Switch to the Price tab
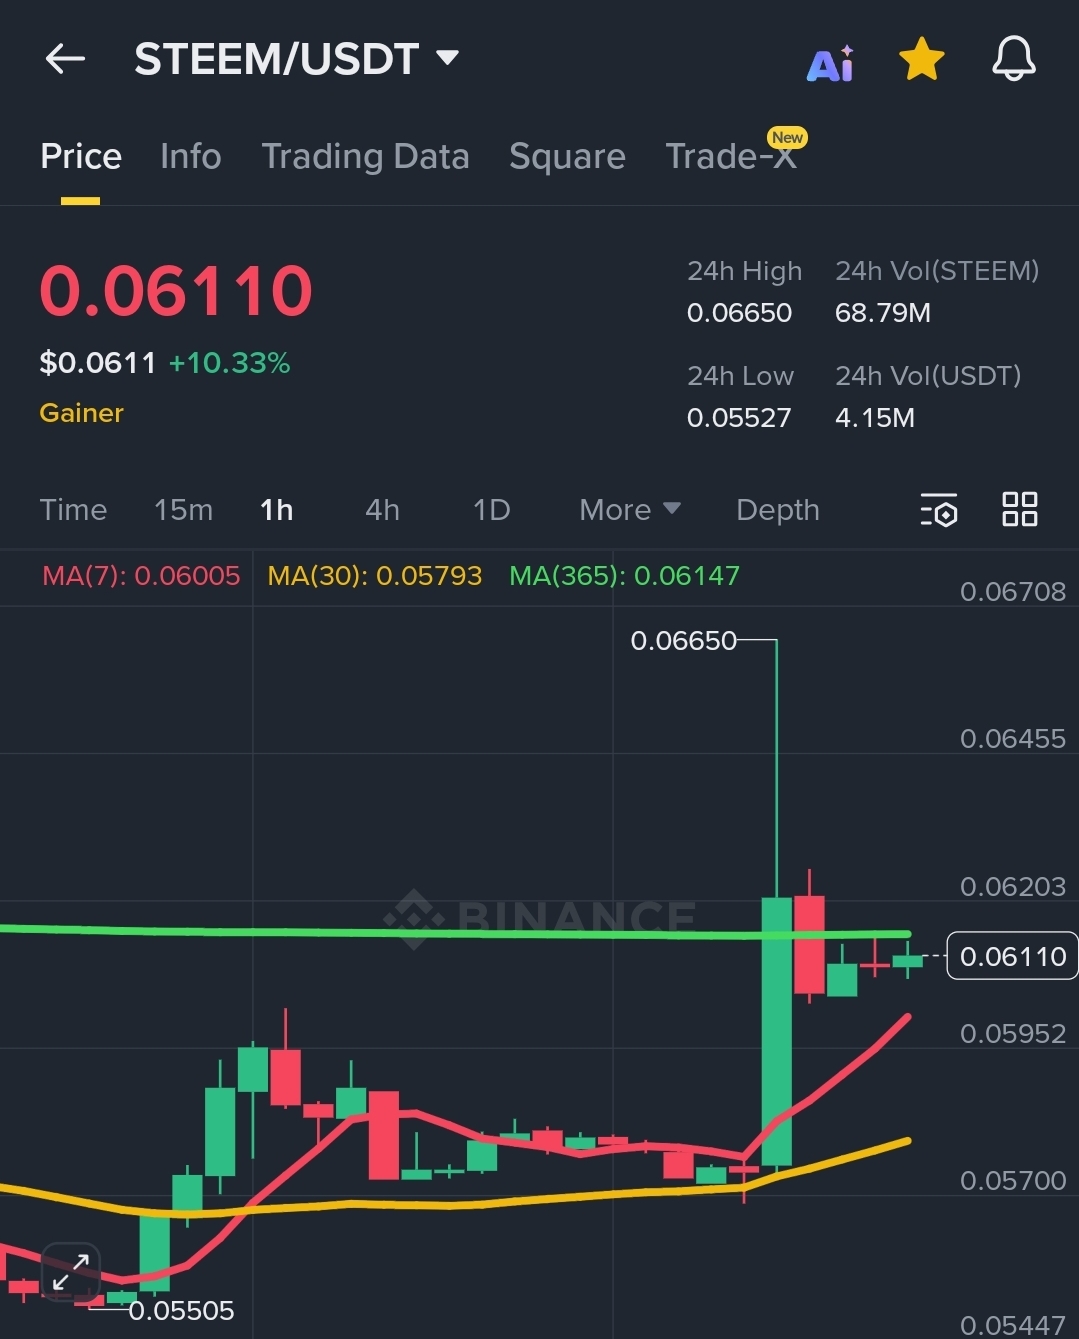Viewport: 1079px width, 1339px height. (x=81, y=156)
